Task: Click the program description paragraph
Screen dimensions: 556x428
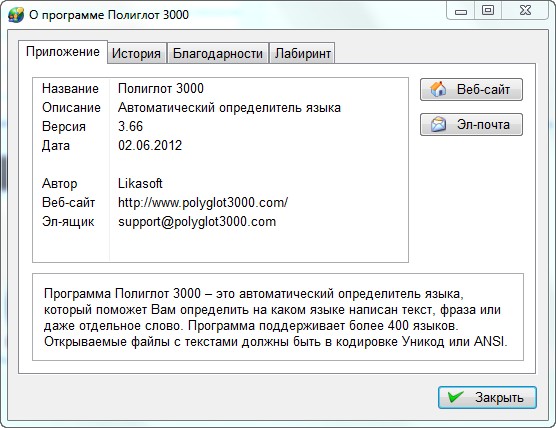Action: click(276, 318)
